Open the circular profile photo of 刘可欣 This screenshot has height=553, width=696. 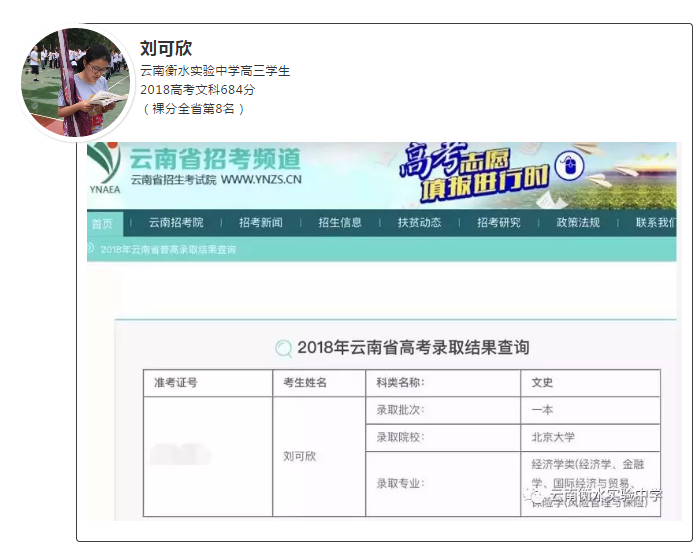pyautogui.click(x=75, y=83)
